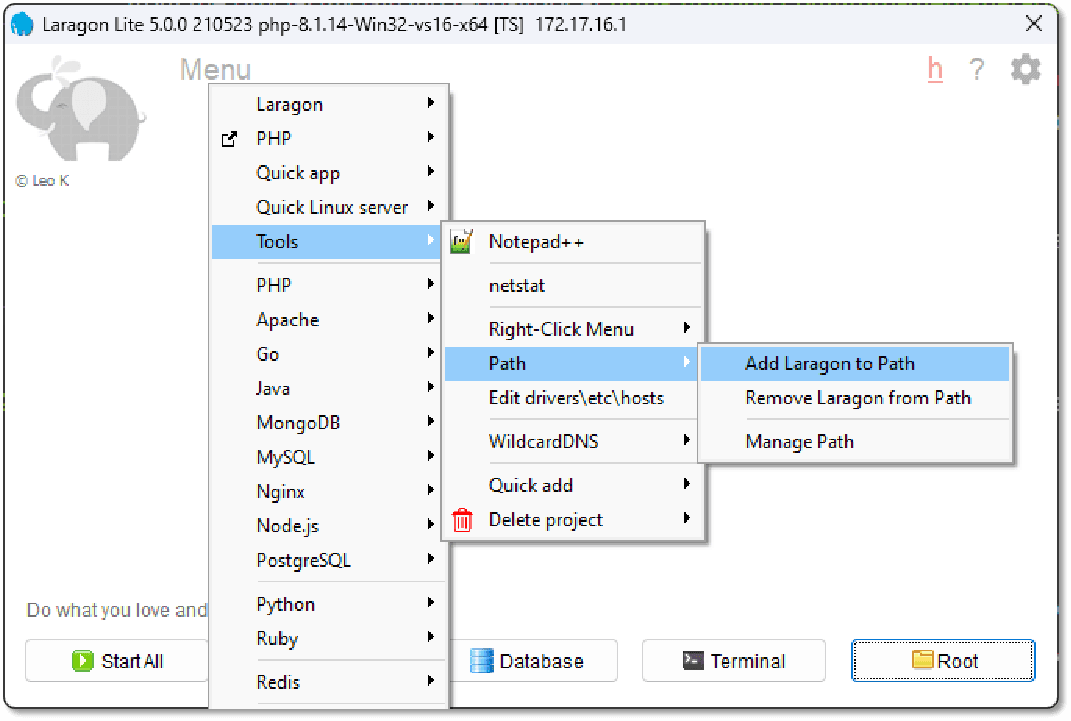
Task: Expand Quick Linux server submenu arrow
Action: (x=430, y=206)
